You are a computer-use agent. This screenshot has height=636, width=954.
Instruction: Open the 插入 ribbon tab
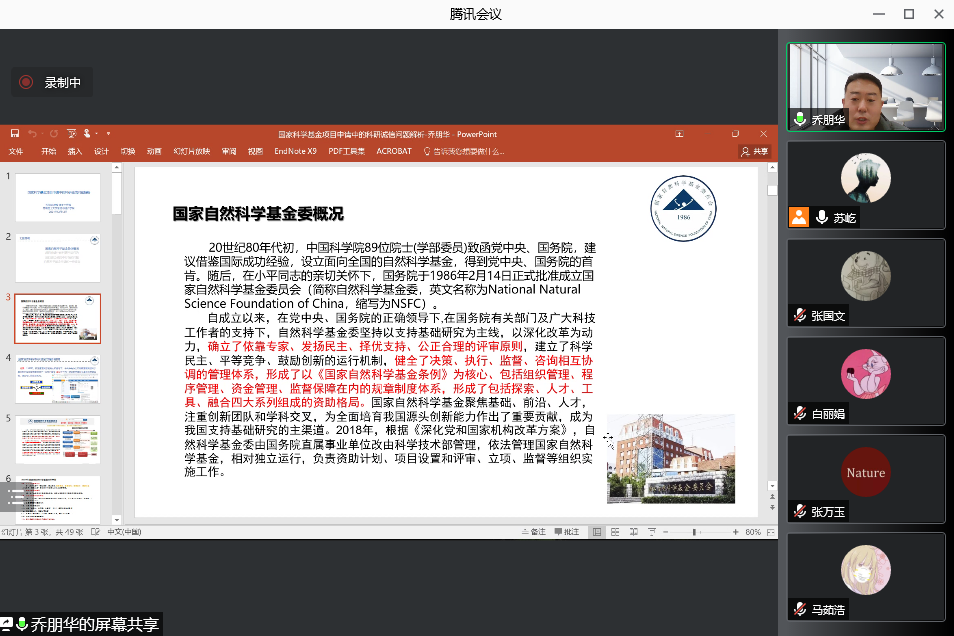(75, 151)
